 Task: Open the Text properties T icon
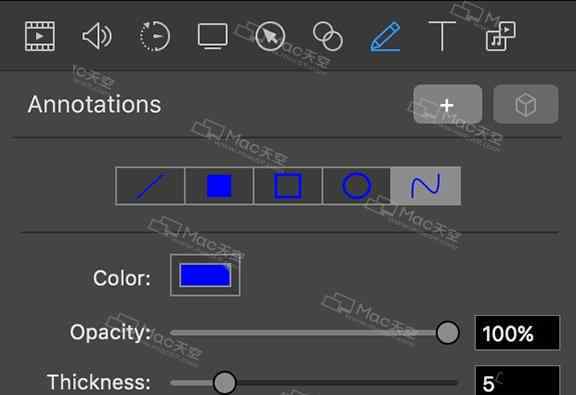(x=442, y=36)
